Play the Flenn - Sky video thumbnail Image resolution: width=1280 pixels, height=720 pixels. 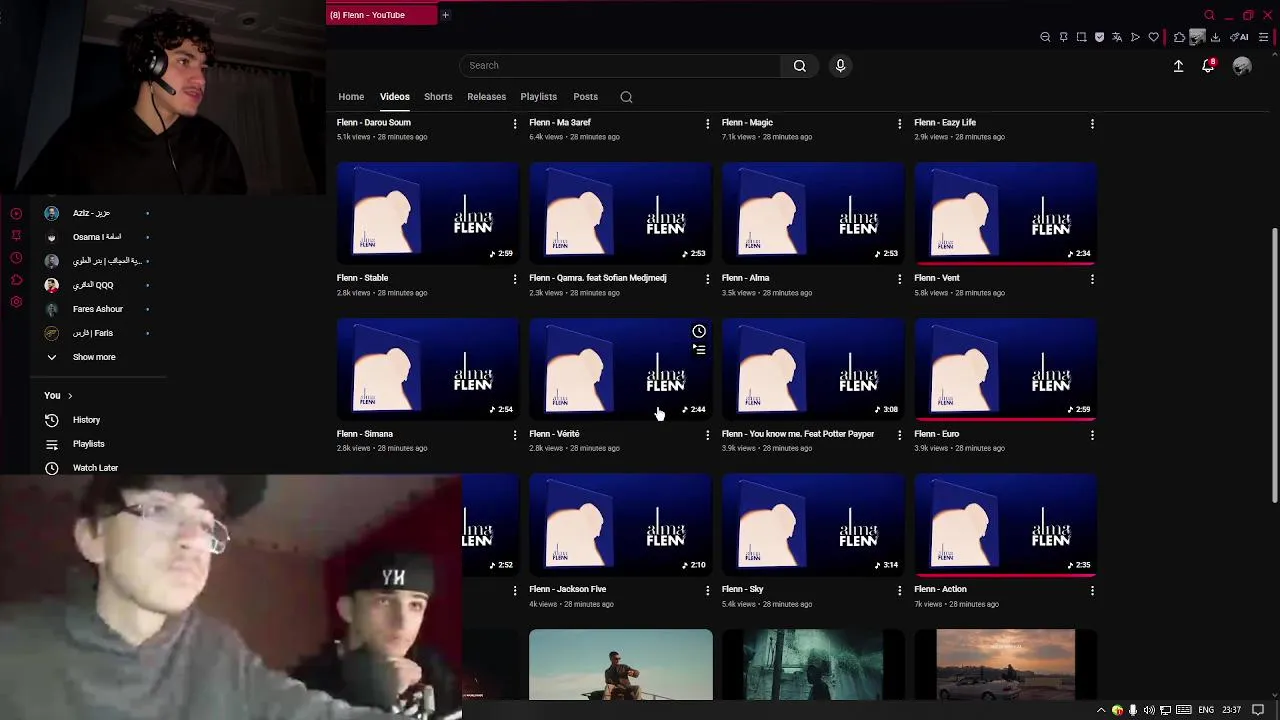[x=813, y=524]
